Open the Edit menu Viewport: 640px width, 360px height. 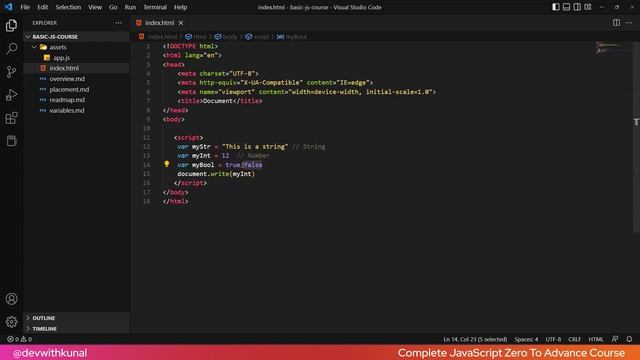[42, 7]
